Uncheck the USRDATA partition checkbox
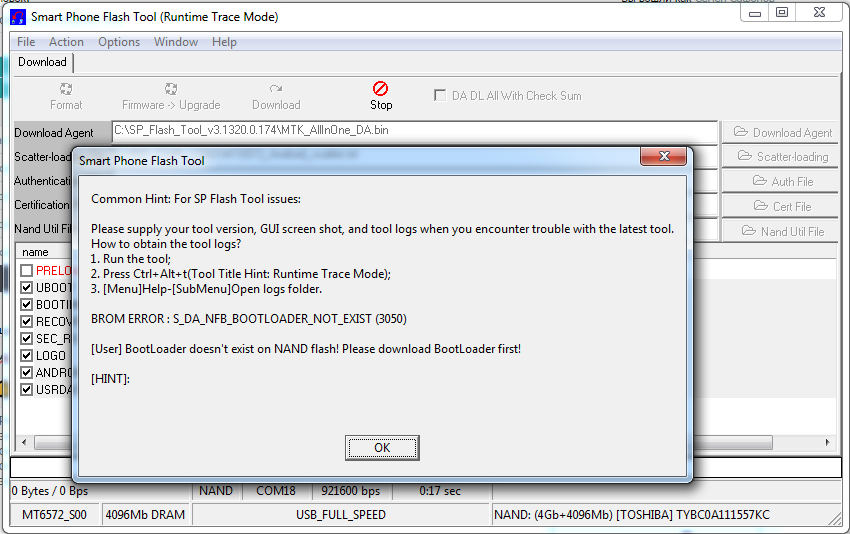Screen dimensions: 850x534 click(27, 389)
